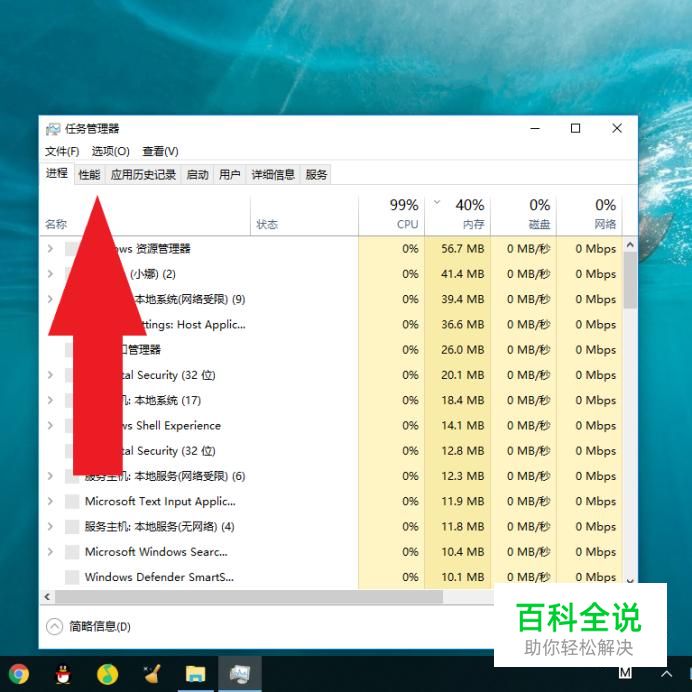Viewport: 692px width, 692px height.
Task: Click the 99% total CPU value
Action: tap(404, 205)
